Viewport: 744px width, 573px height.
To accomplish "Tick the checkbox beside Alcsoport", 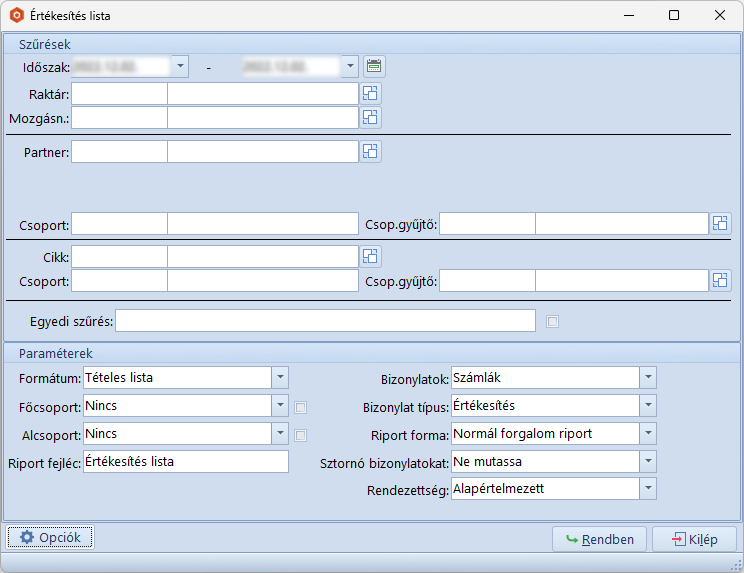I will [301, 435].
